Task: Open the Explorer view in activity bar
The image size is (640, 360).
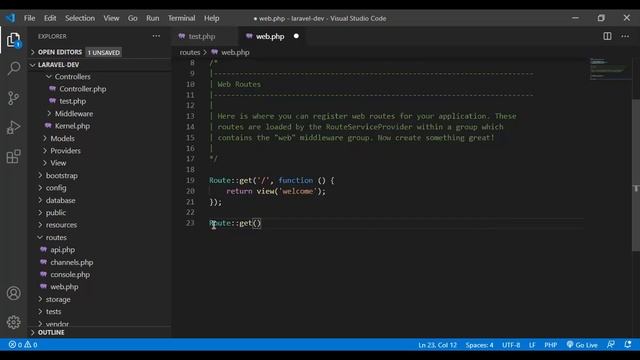Action: click(13, 40)
